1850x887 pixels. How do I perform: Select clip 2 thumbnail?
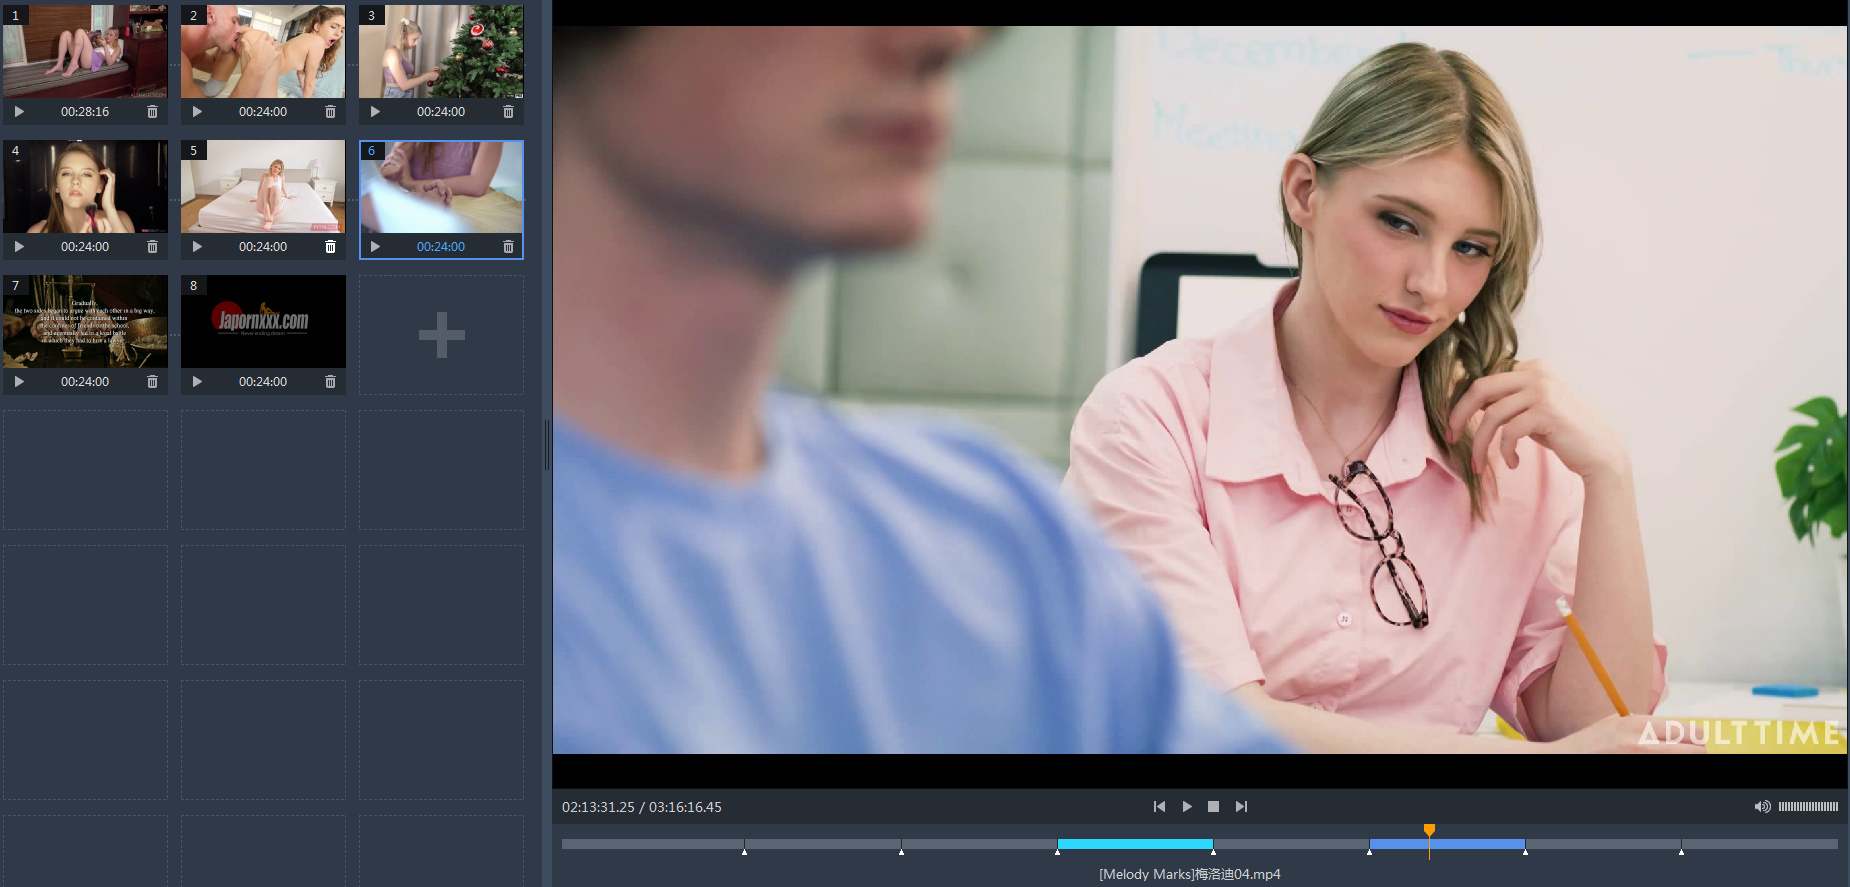(263, 51)
